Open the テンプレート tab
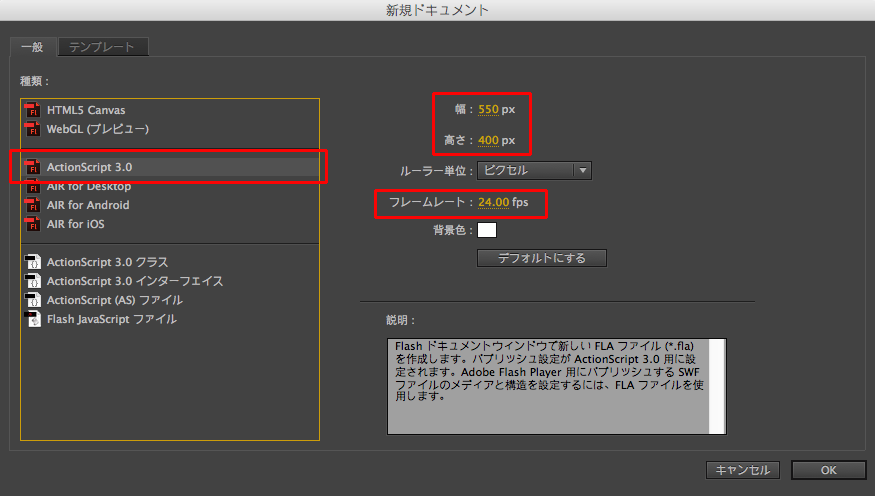Screen dimensions: 875x496 (102, 47)
